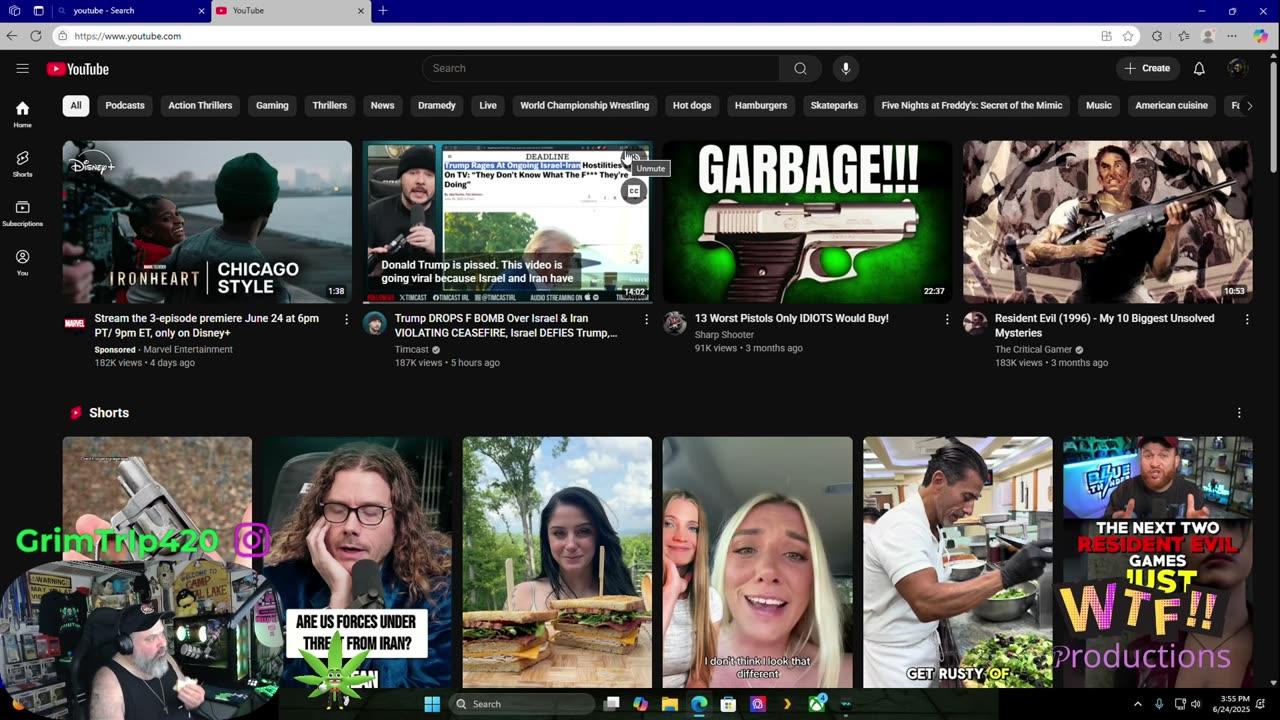1280x720 pixels.
Task: Click the Create button
Action: click(x=1147, y=68)
